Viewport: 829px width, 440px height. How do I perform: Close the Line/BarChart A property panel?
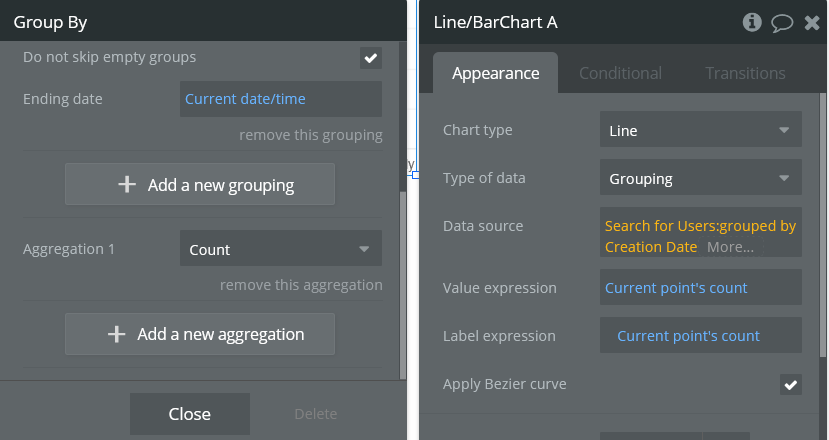tap(812, 22)
